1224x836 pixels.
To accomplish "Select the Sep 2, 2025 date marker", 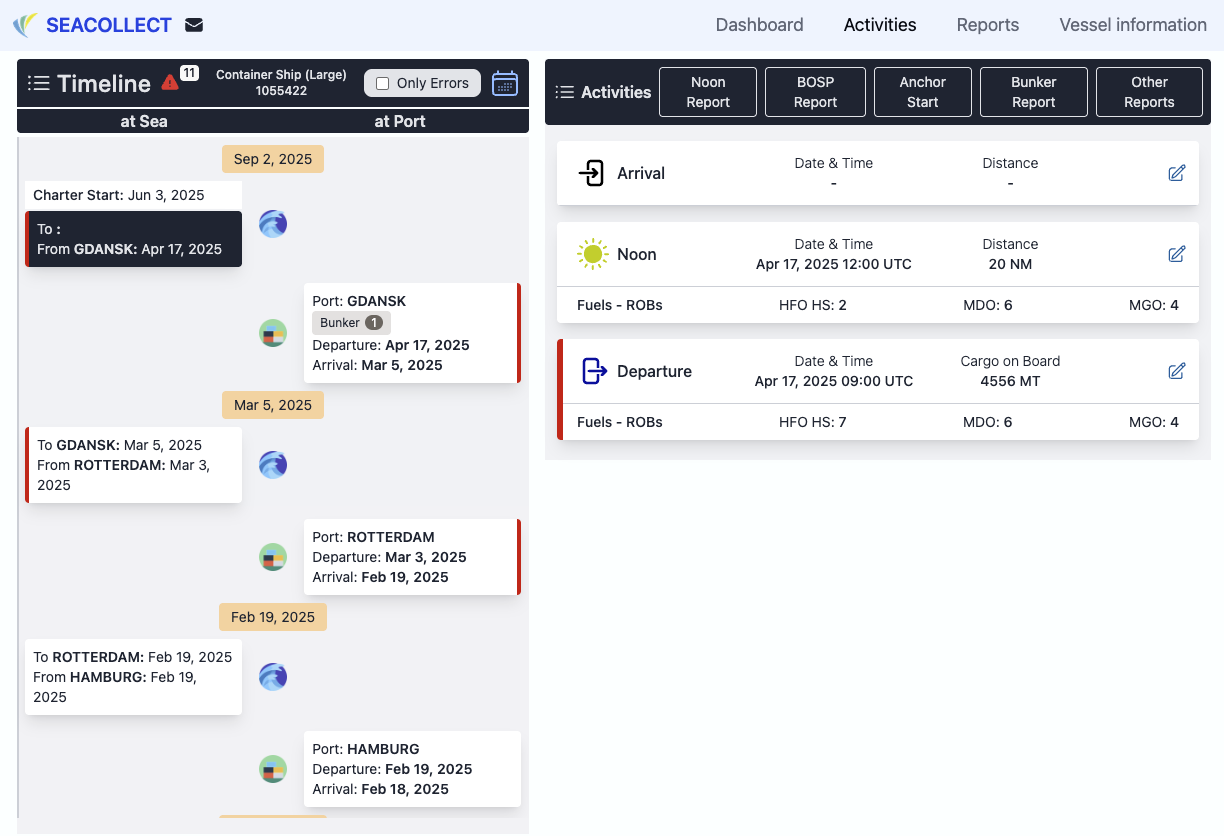I will pyautogui.click(x=273, y=159).
